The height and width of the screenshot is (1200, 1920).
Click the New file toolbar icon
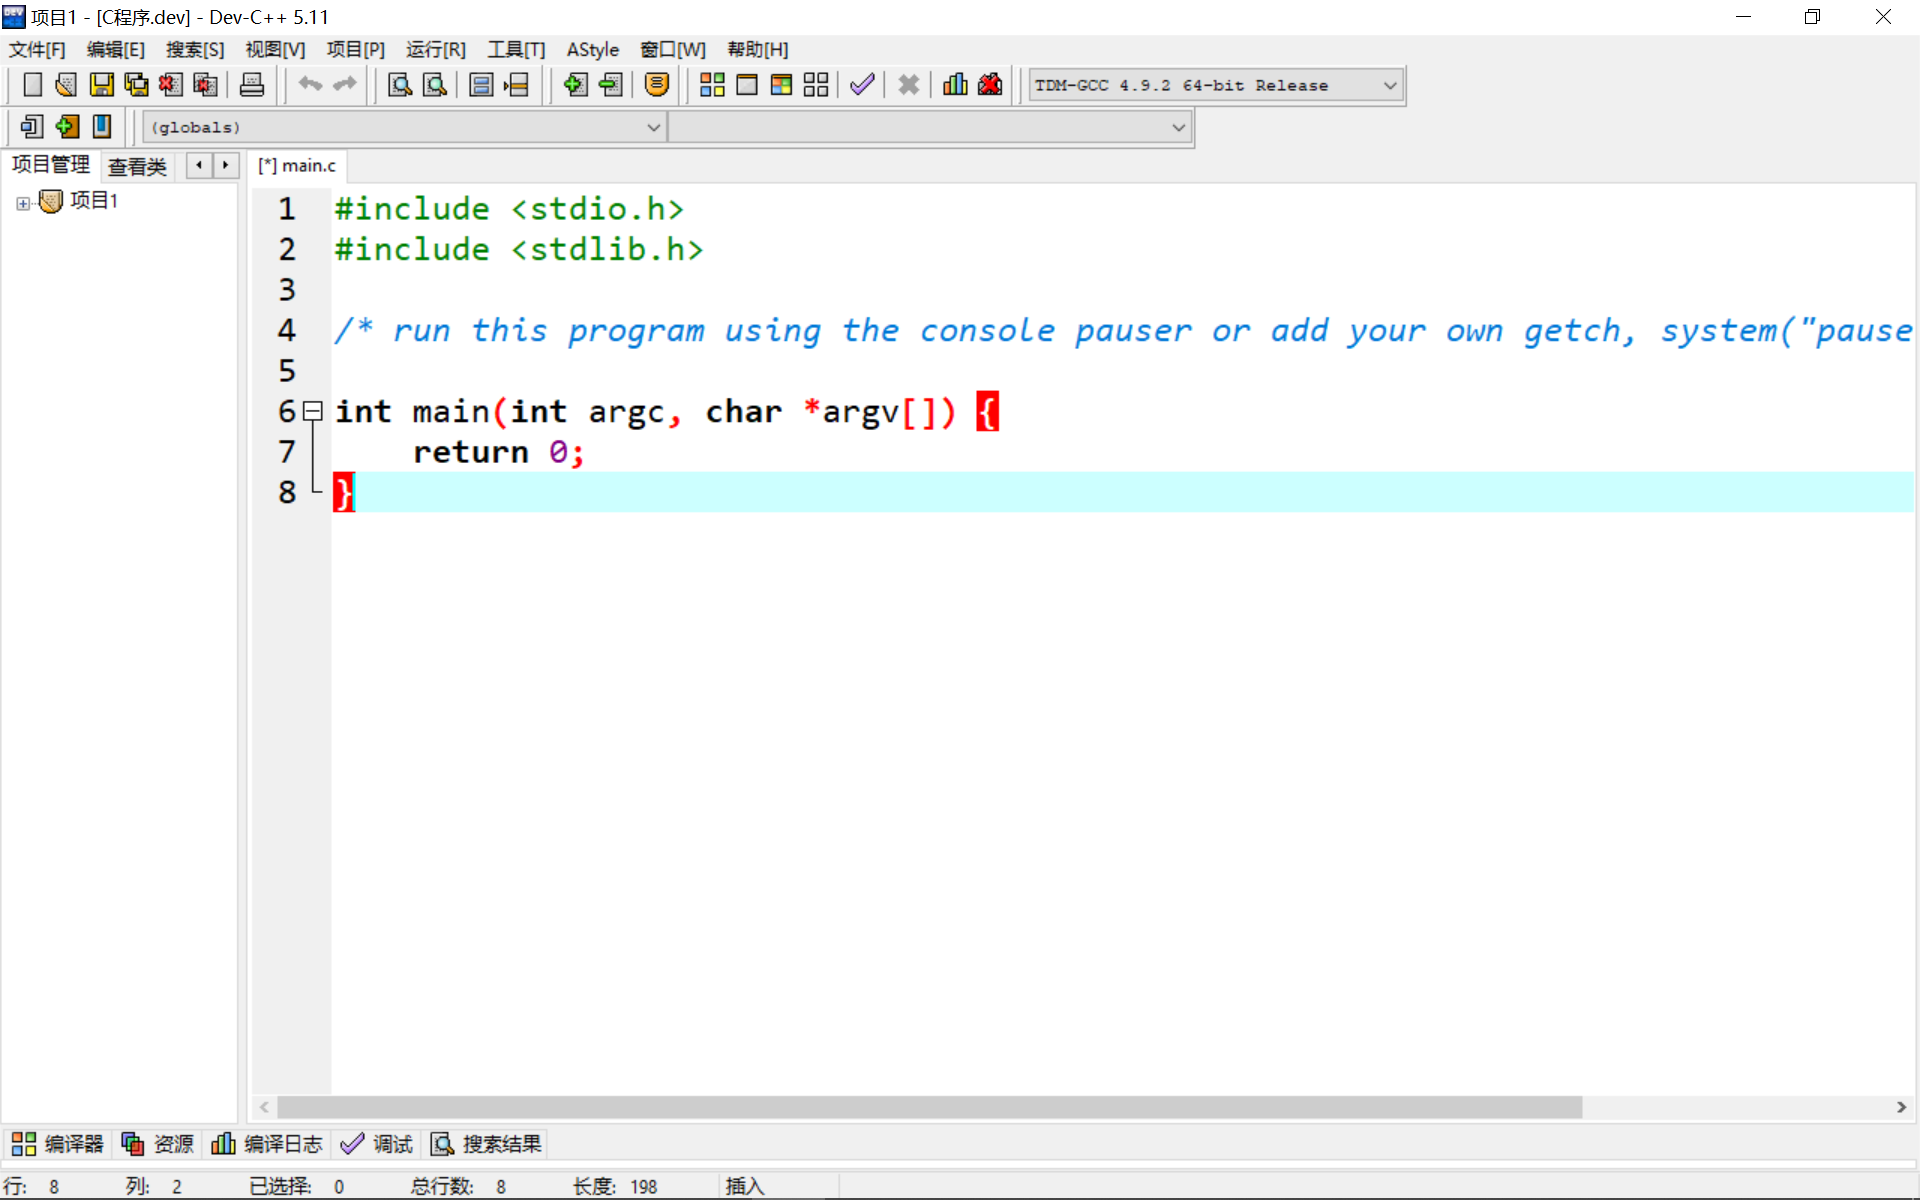32,85
